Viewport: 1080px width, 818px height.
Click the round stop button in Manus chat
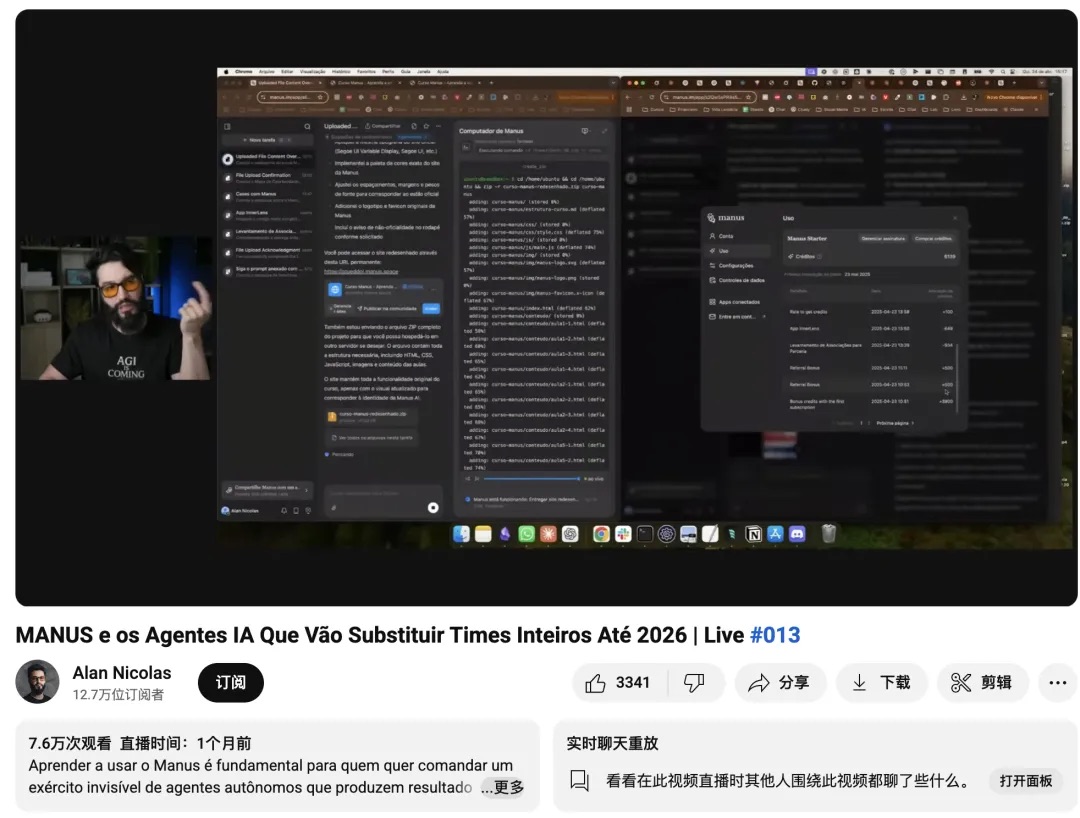(433, 507)
